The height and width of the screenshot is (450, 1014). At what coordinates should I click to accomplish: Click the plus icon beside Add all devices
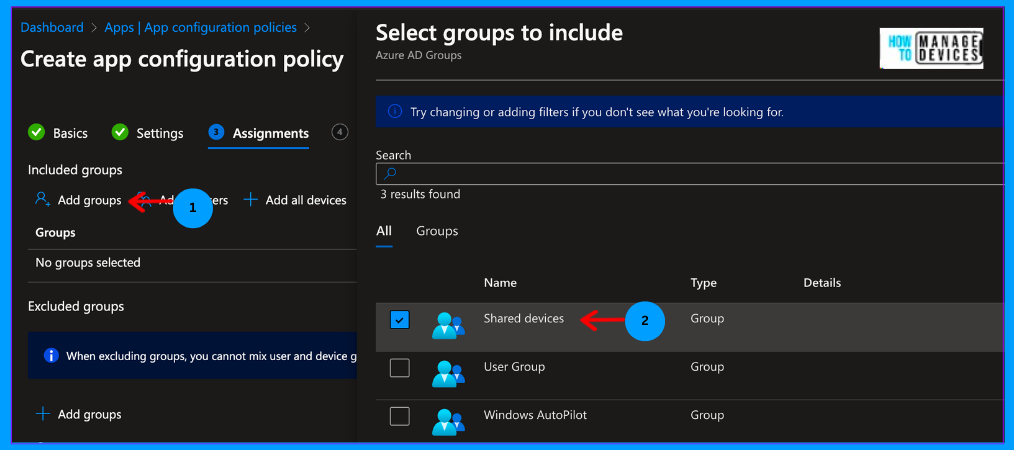pyautogui.click(x=251, y=200)
